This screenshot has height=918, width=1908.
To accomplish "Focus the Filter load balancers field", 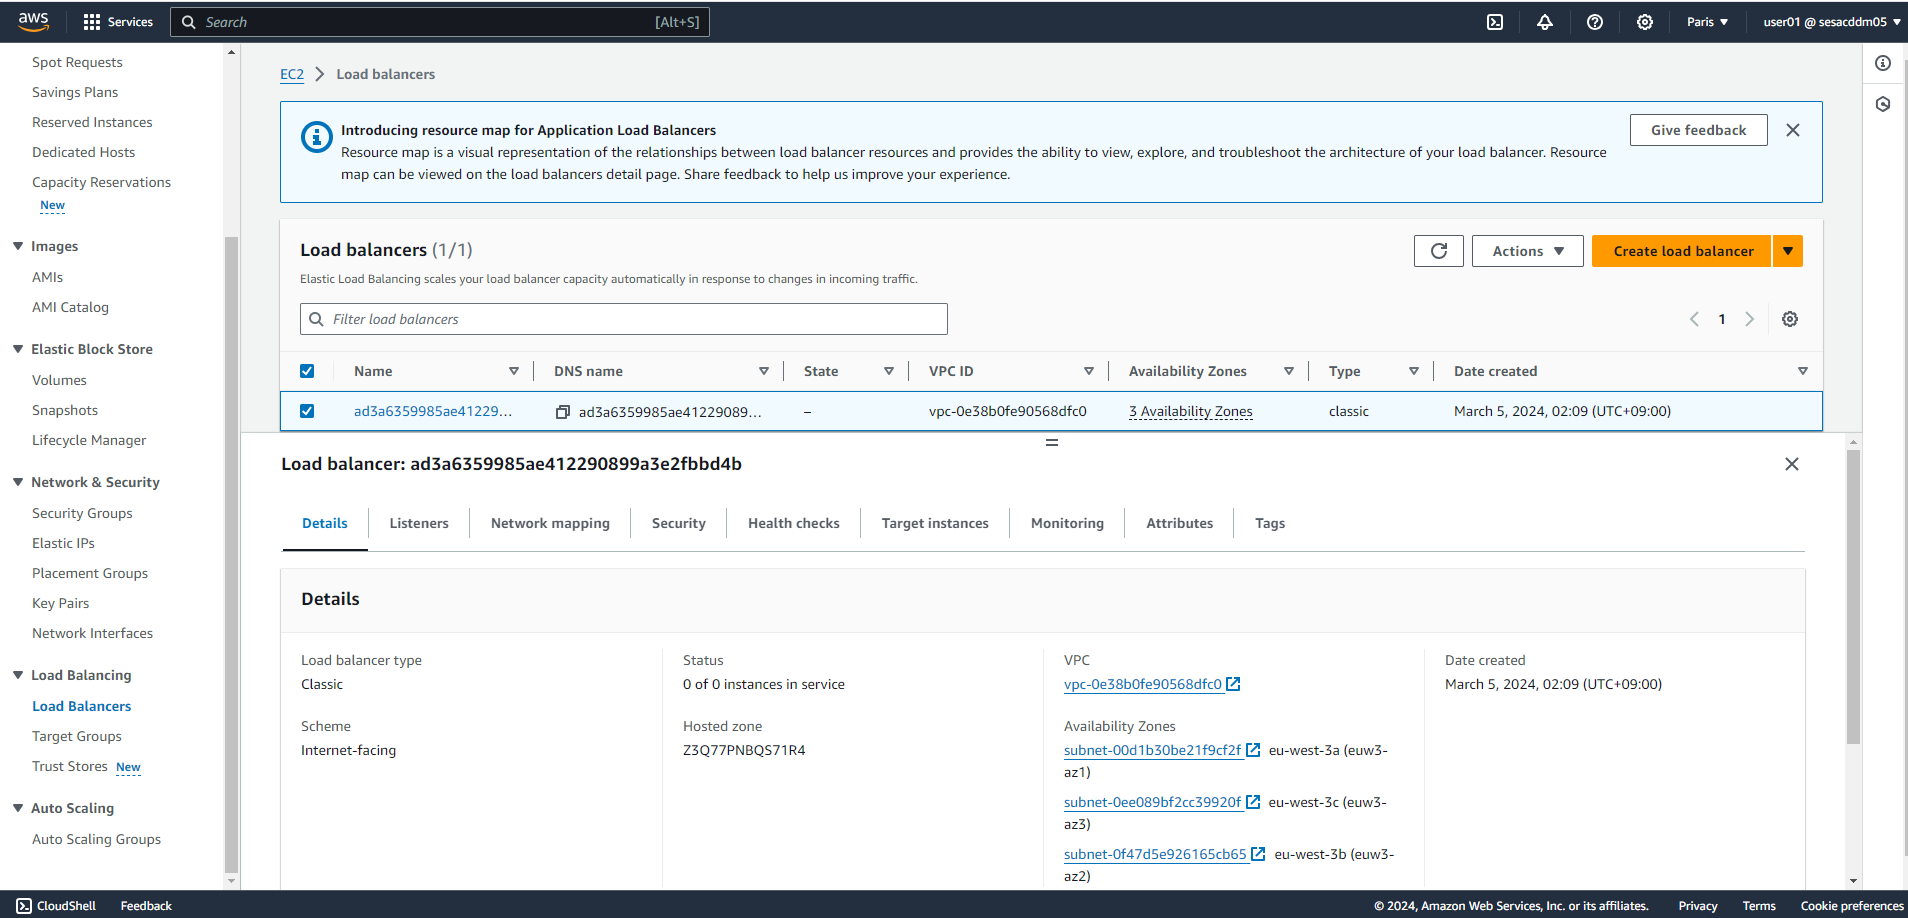I will coord(624,319).
